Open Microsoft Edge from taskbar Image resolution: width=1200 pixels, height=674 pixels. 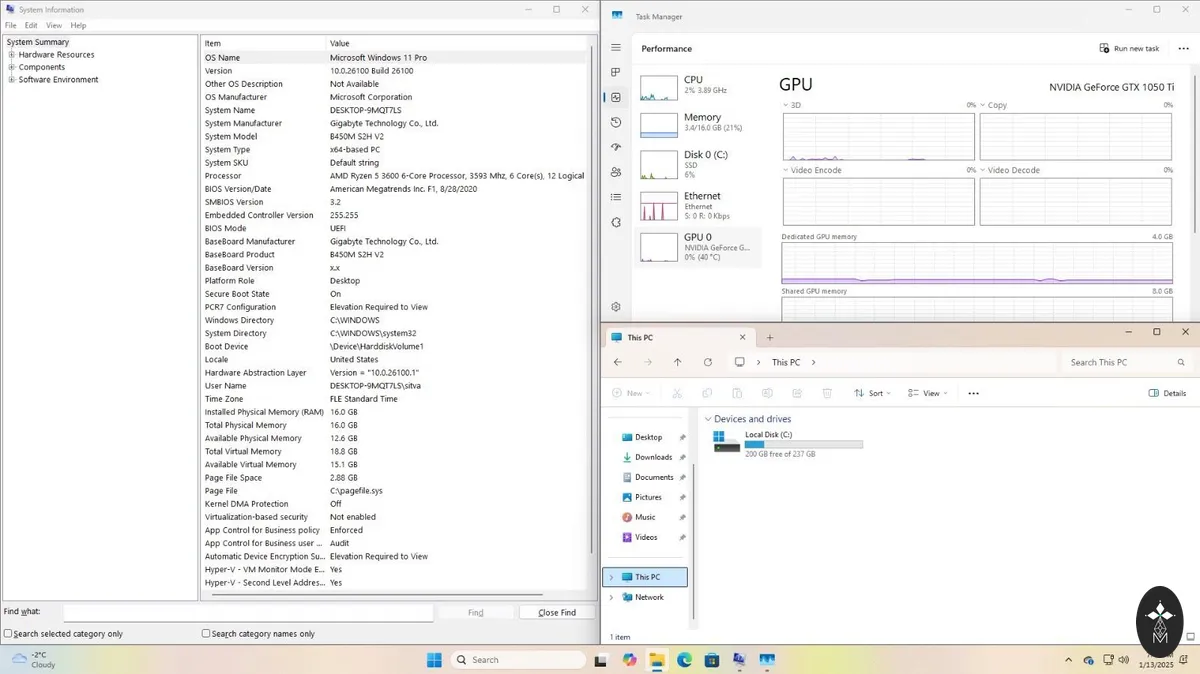(x=685, y=660)
